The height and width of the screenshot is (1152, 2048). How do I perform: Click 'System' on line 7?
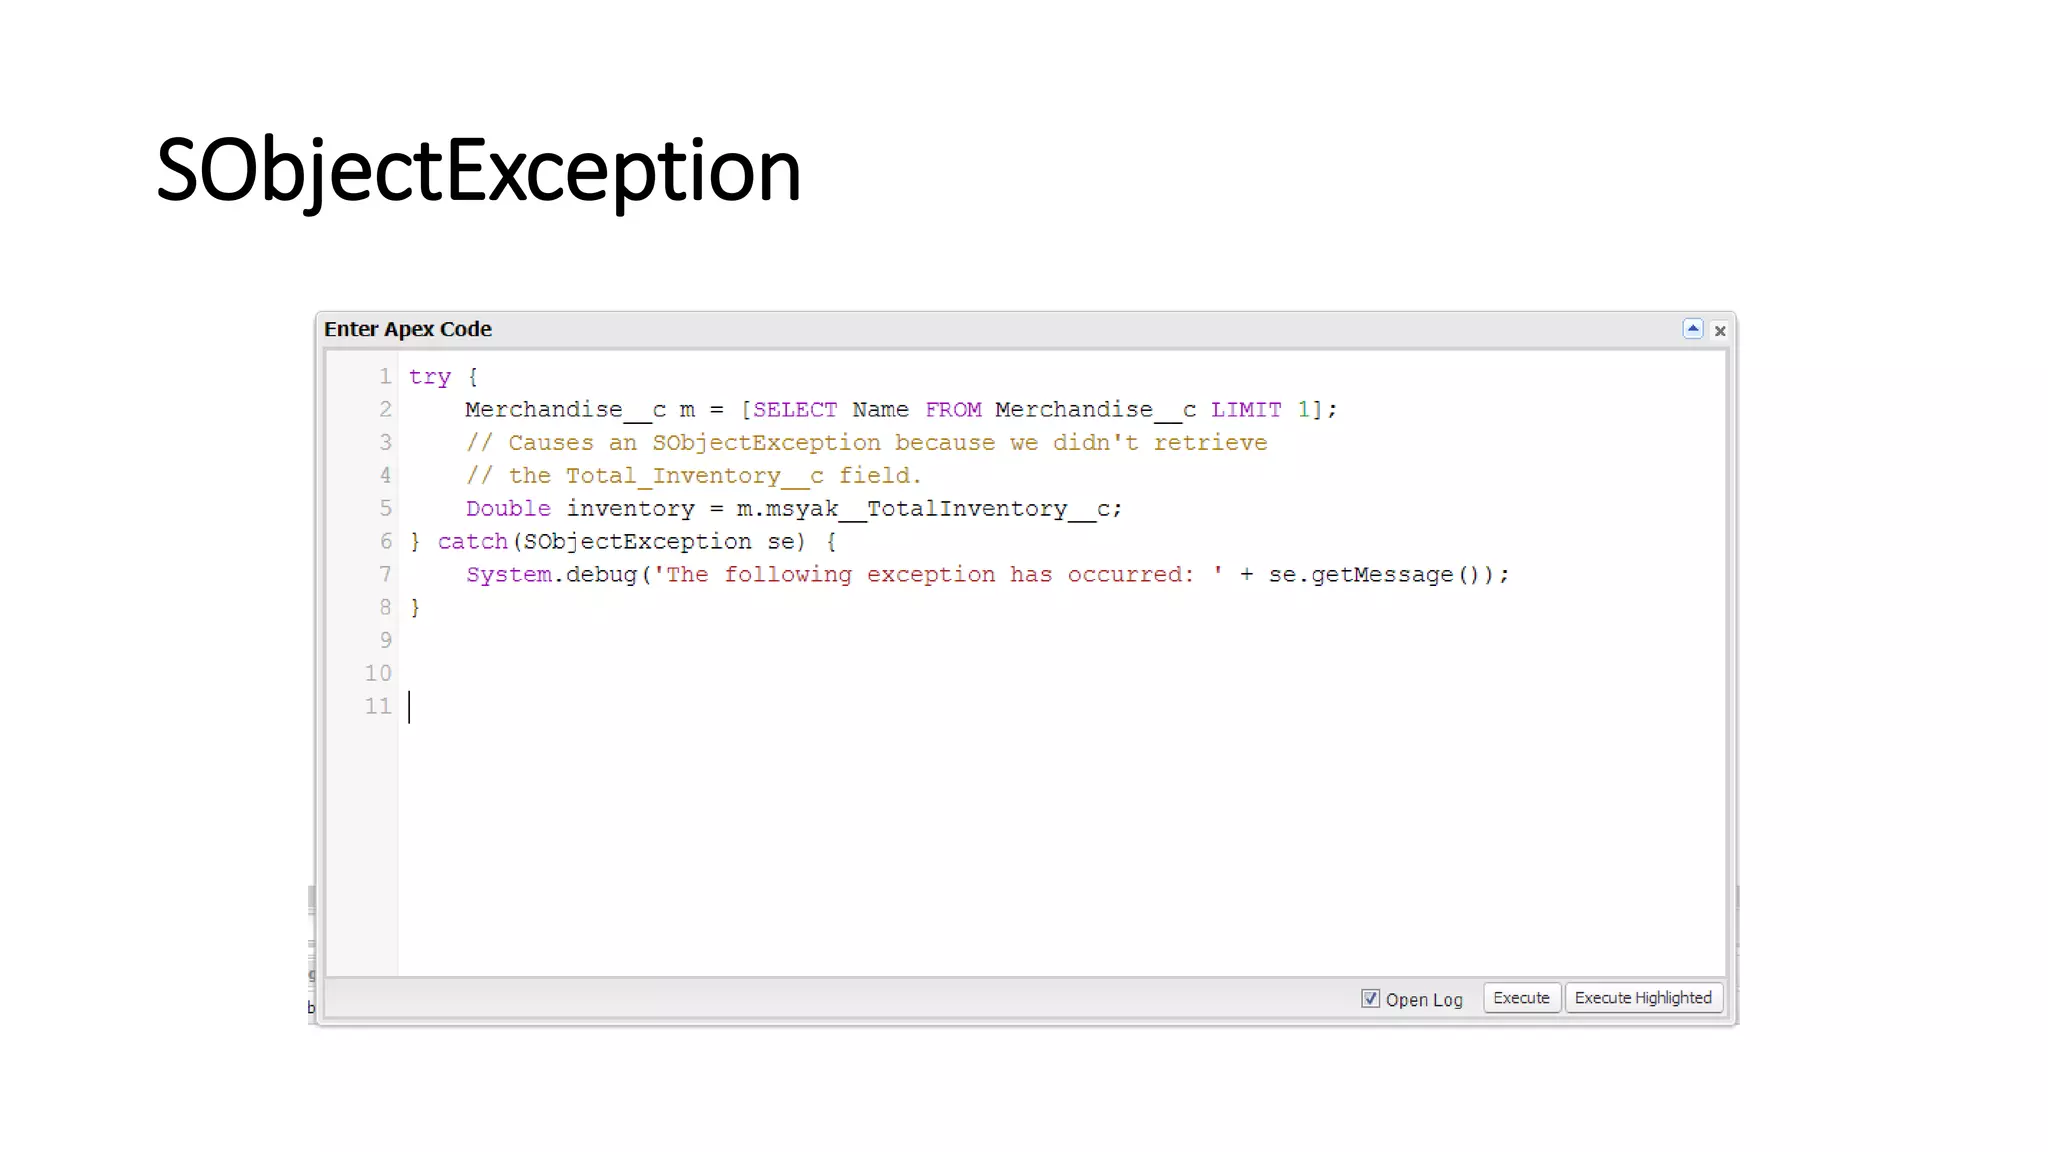click(x=508, y=575)
